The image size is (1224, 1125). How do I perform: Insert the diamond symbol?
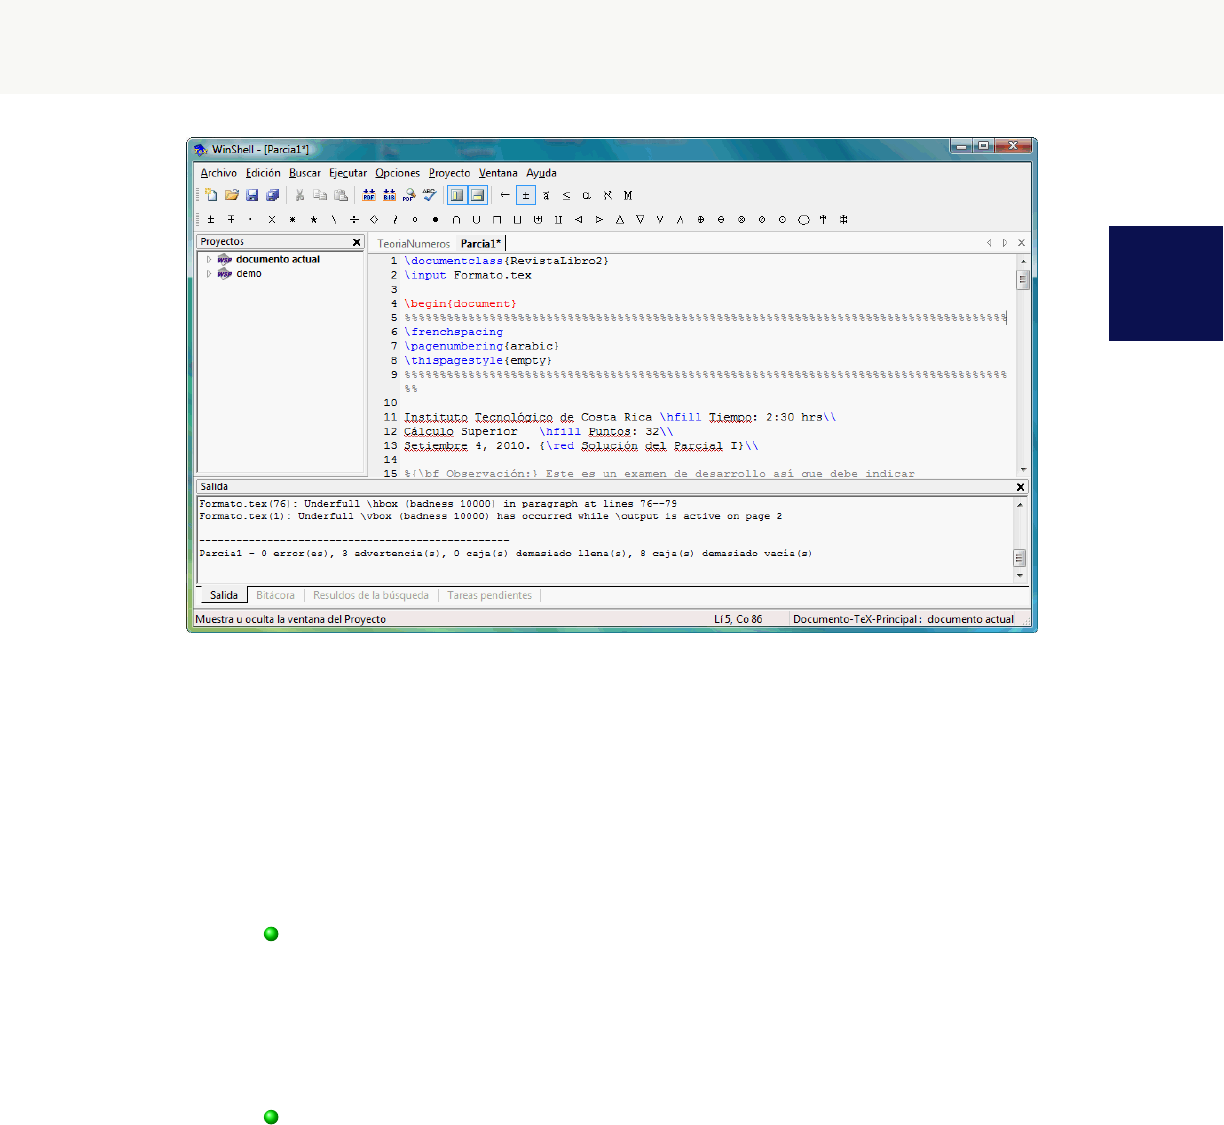point(374,219)
